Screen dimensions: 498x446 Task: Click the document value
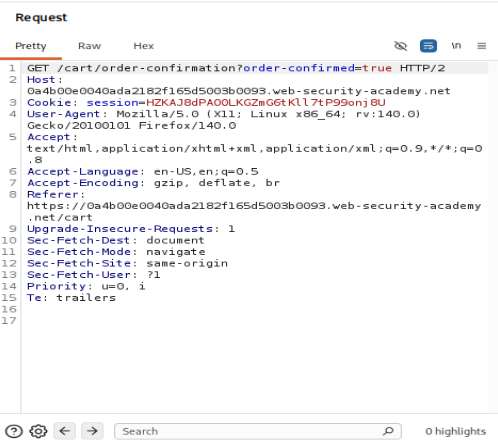[x=175, y=240]
